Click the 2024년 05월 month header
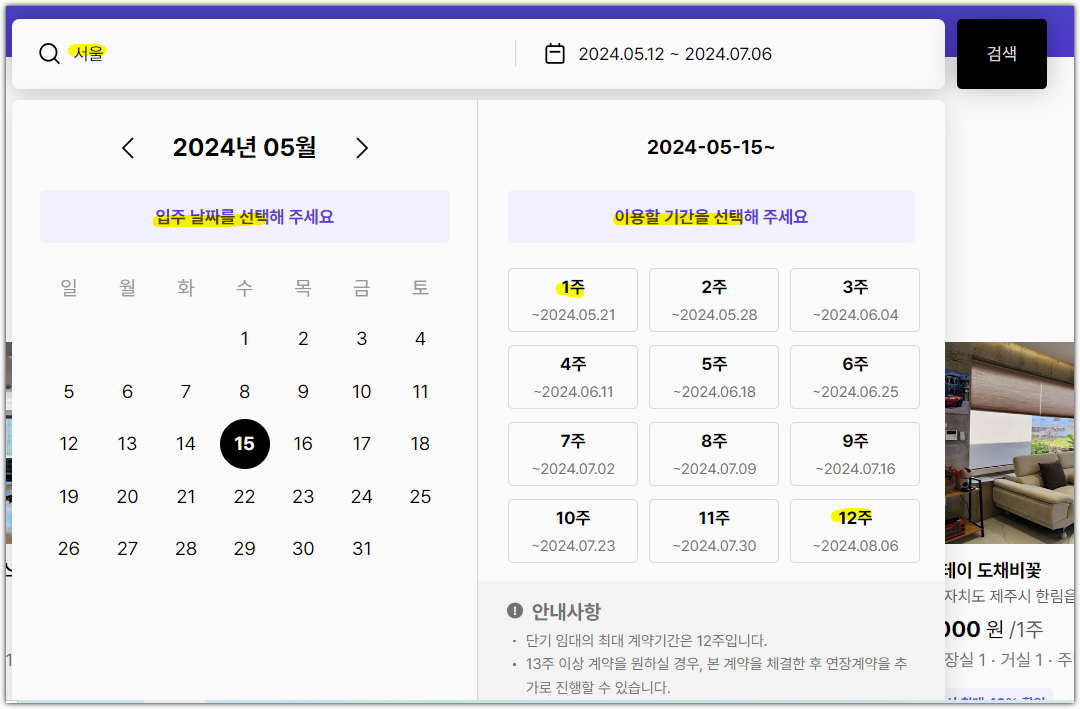 (x=245, y=147)
